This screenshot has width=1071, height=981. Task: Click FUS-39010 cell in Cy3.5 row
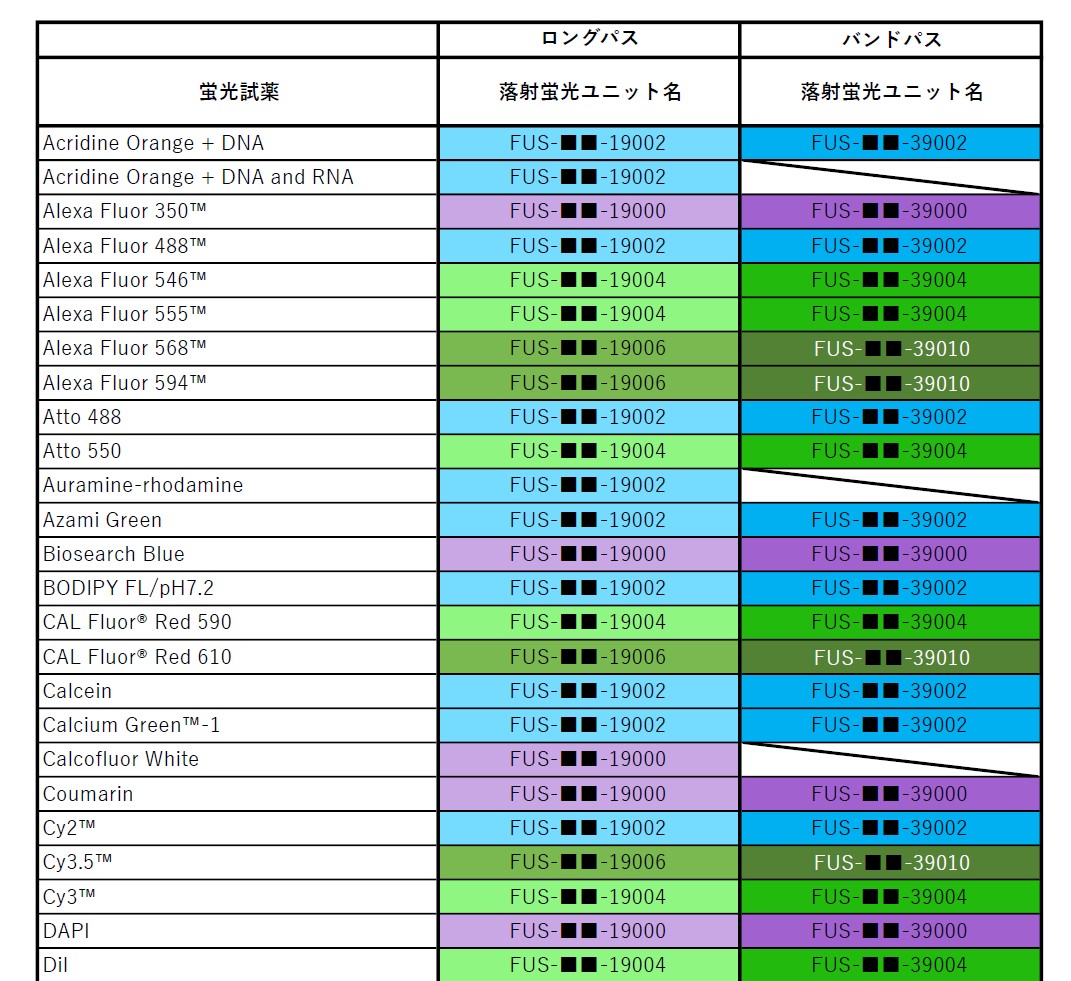[891, 862]
